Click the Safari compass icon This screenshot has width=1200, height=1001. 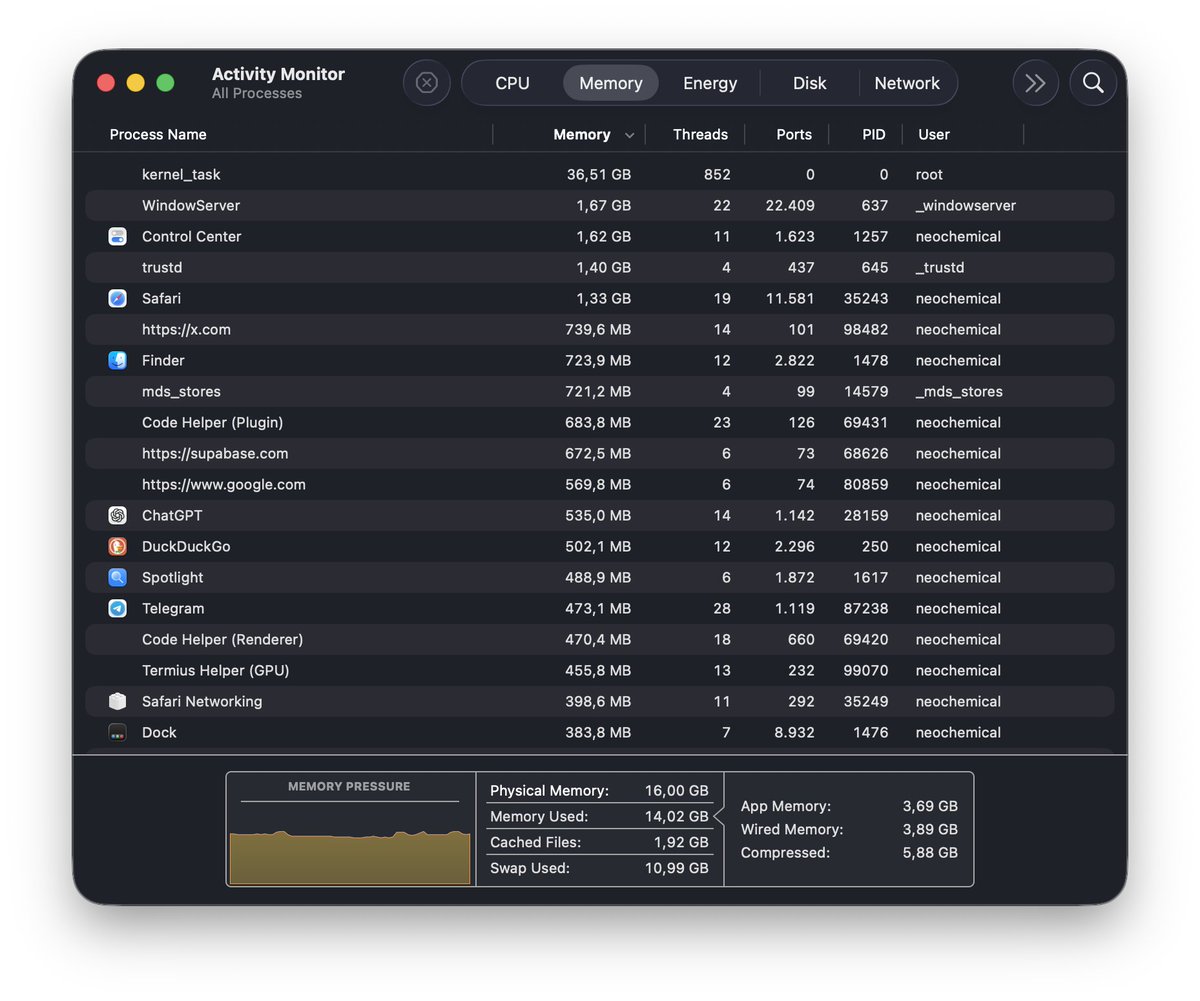point(117,299)
